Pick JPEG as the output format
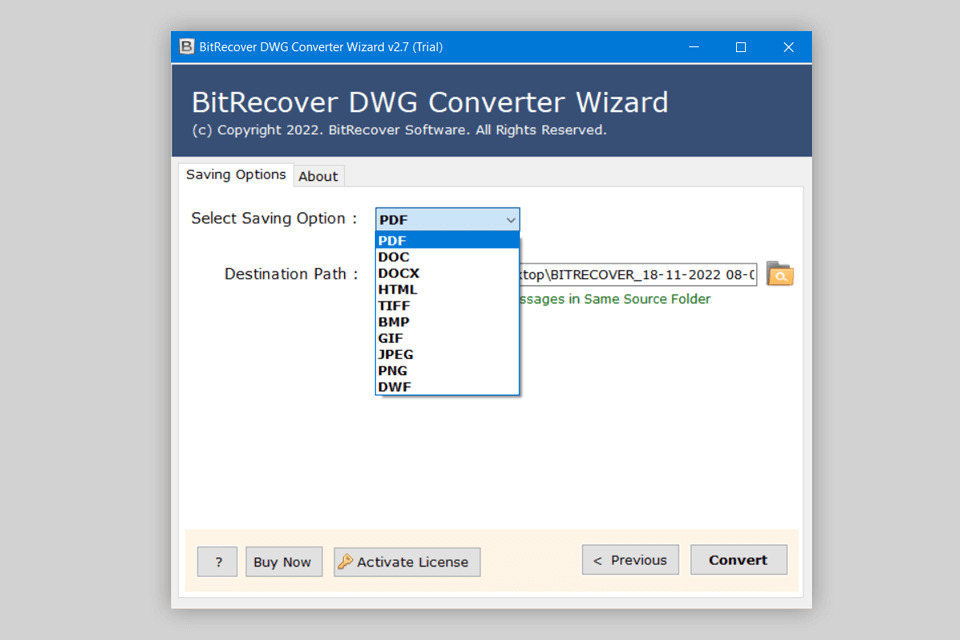The image size is (960, 640). pyautogui.click(x=448, y=354)
